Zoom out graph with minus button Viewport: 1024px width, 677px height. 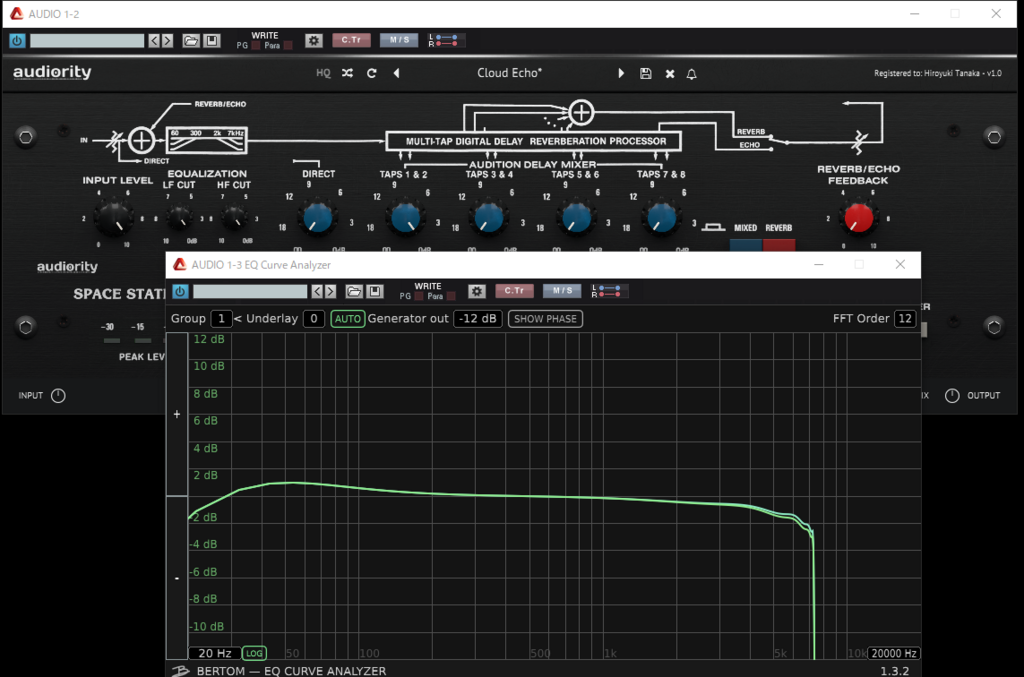coord(177,578)
